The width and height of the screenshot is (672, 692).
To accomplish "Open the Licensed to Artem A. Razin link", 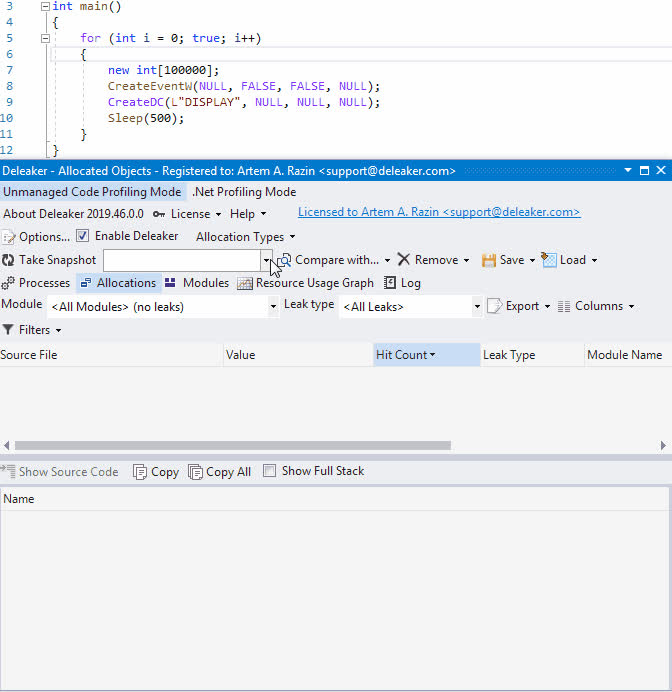I will click(x=438, y=212).
